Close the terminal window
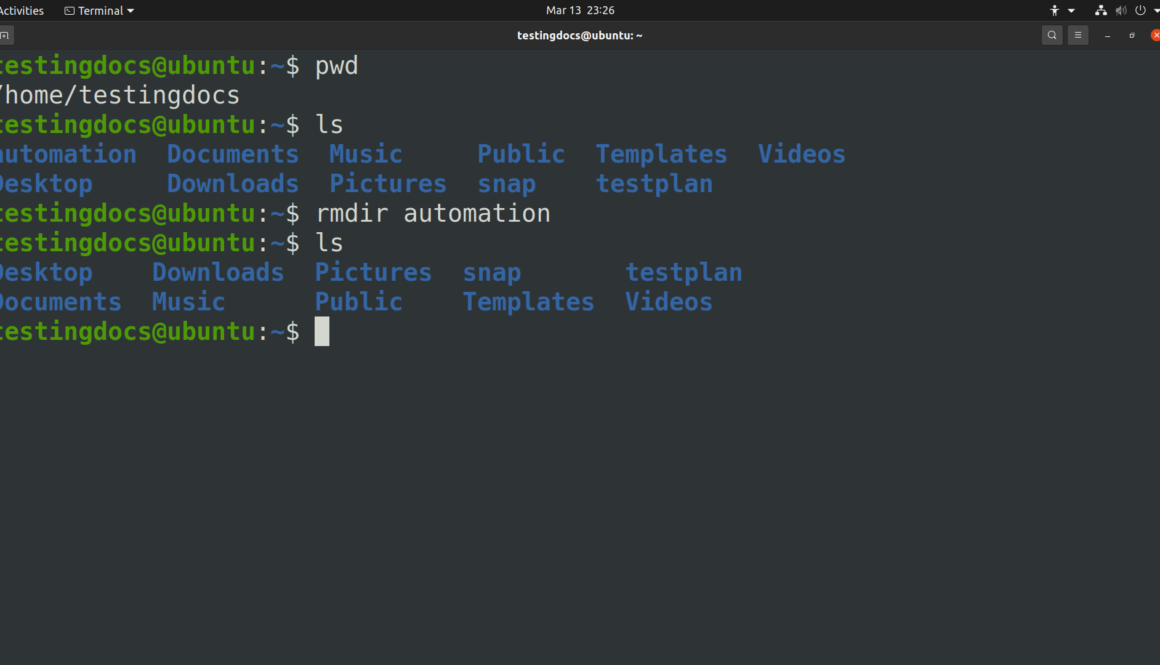The width and height of the screenshot is (1160, 665). coord(1155,35)
